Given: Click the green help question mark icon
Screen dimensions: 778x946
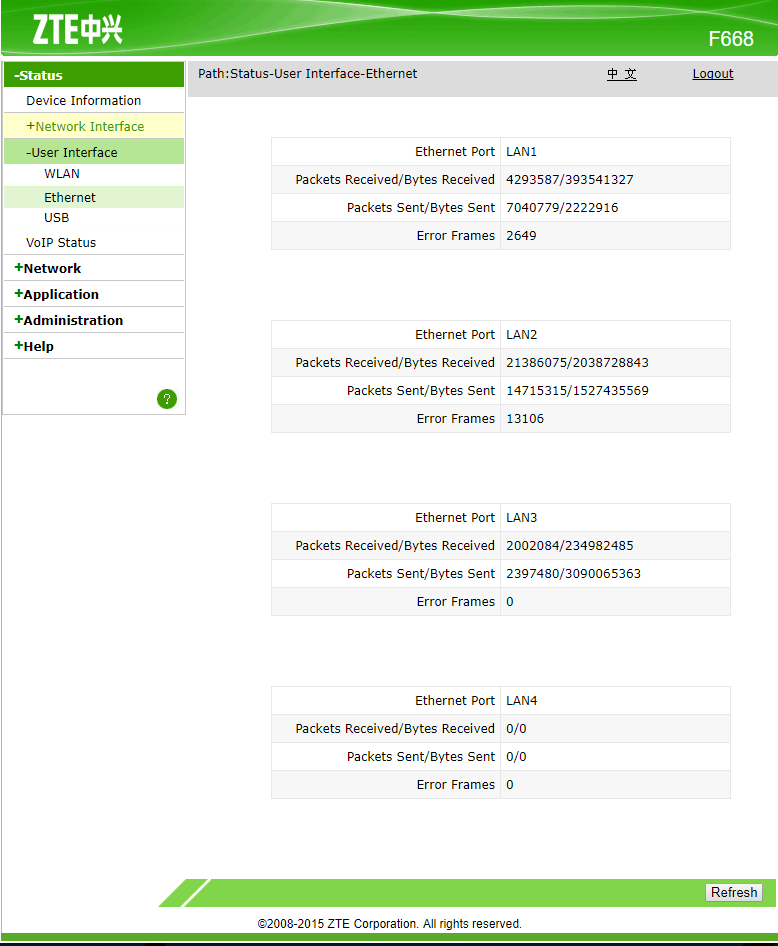Looking at the screenshot, I should point(167,399).
